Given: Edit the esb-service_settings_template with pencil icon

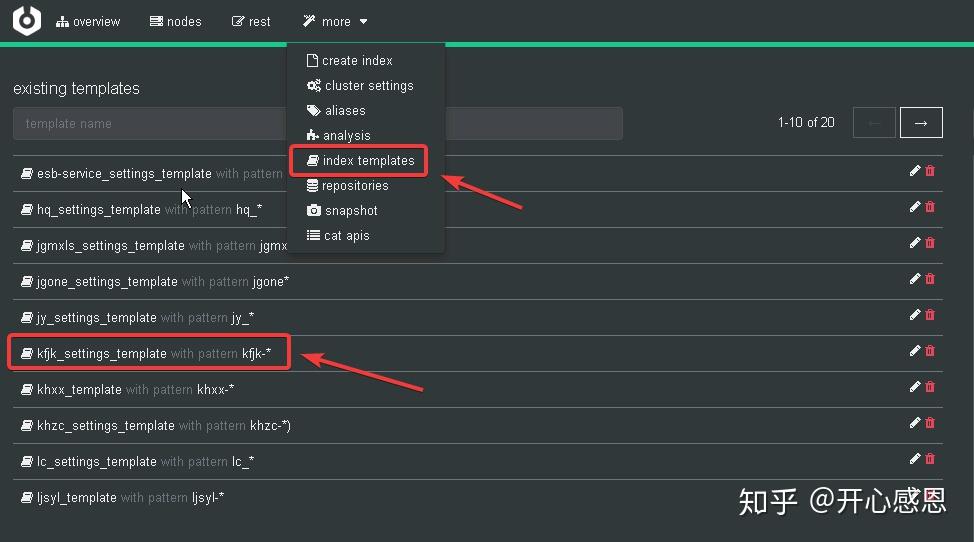Looking at the screenshot, I should point(915,171).
